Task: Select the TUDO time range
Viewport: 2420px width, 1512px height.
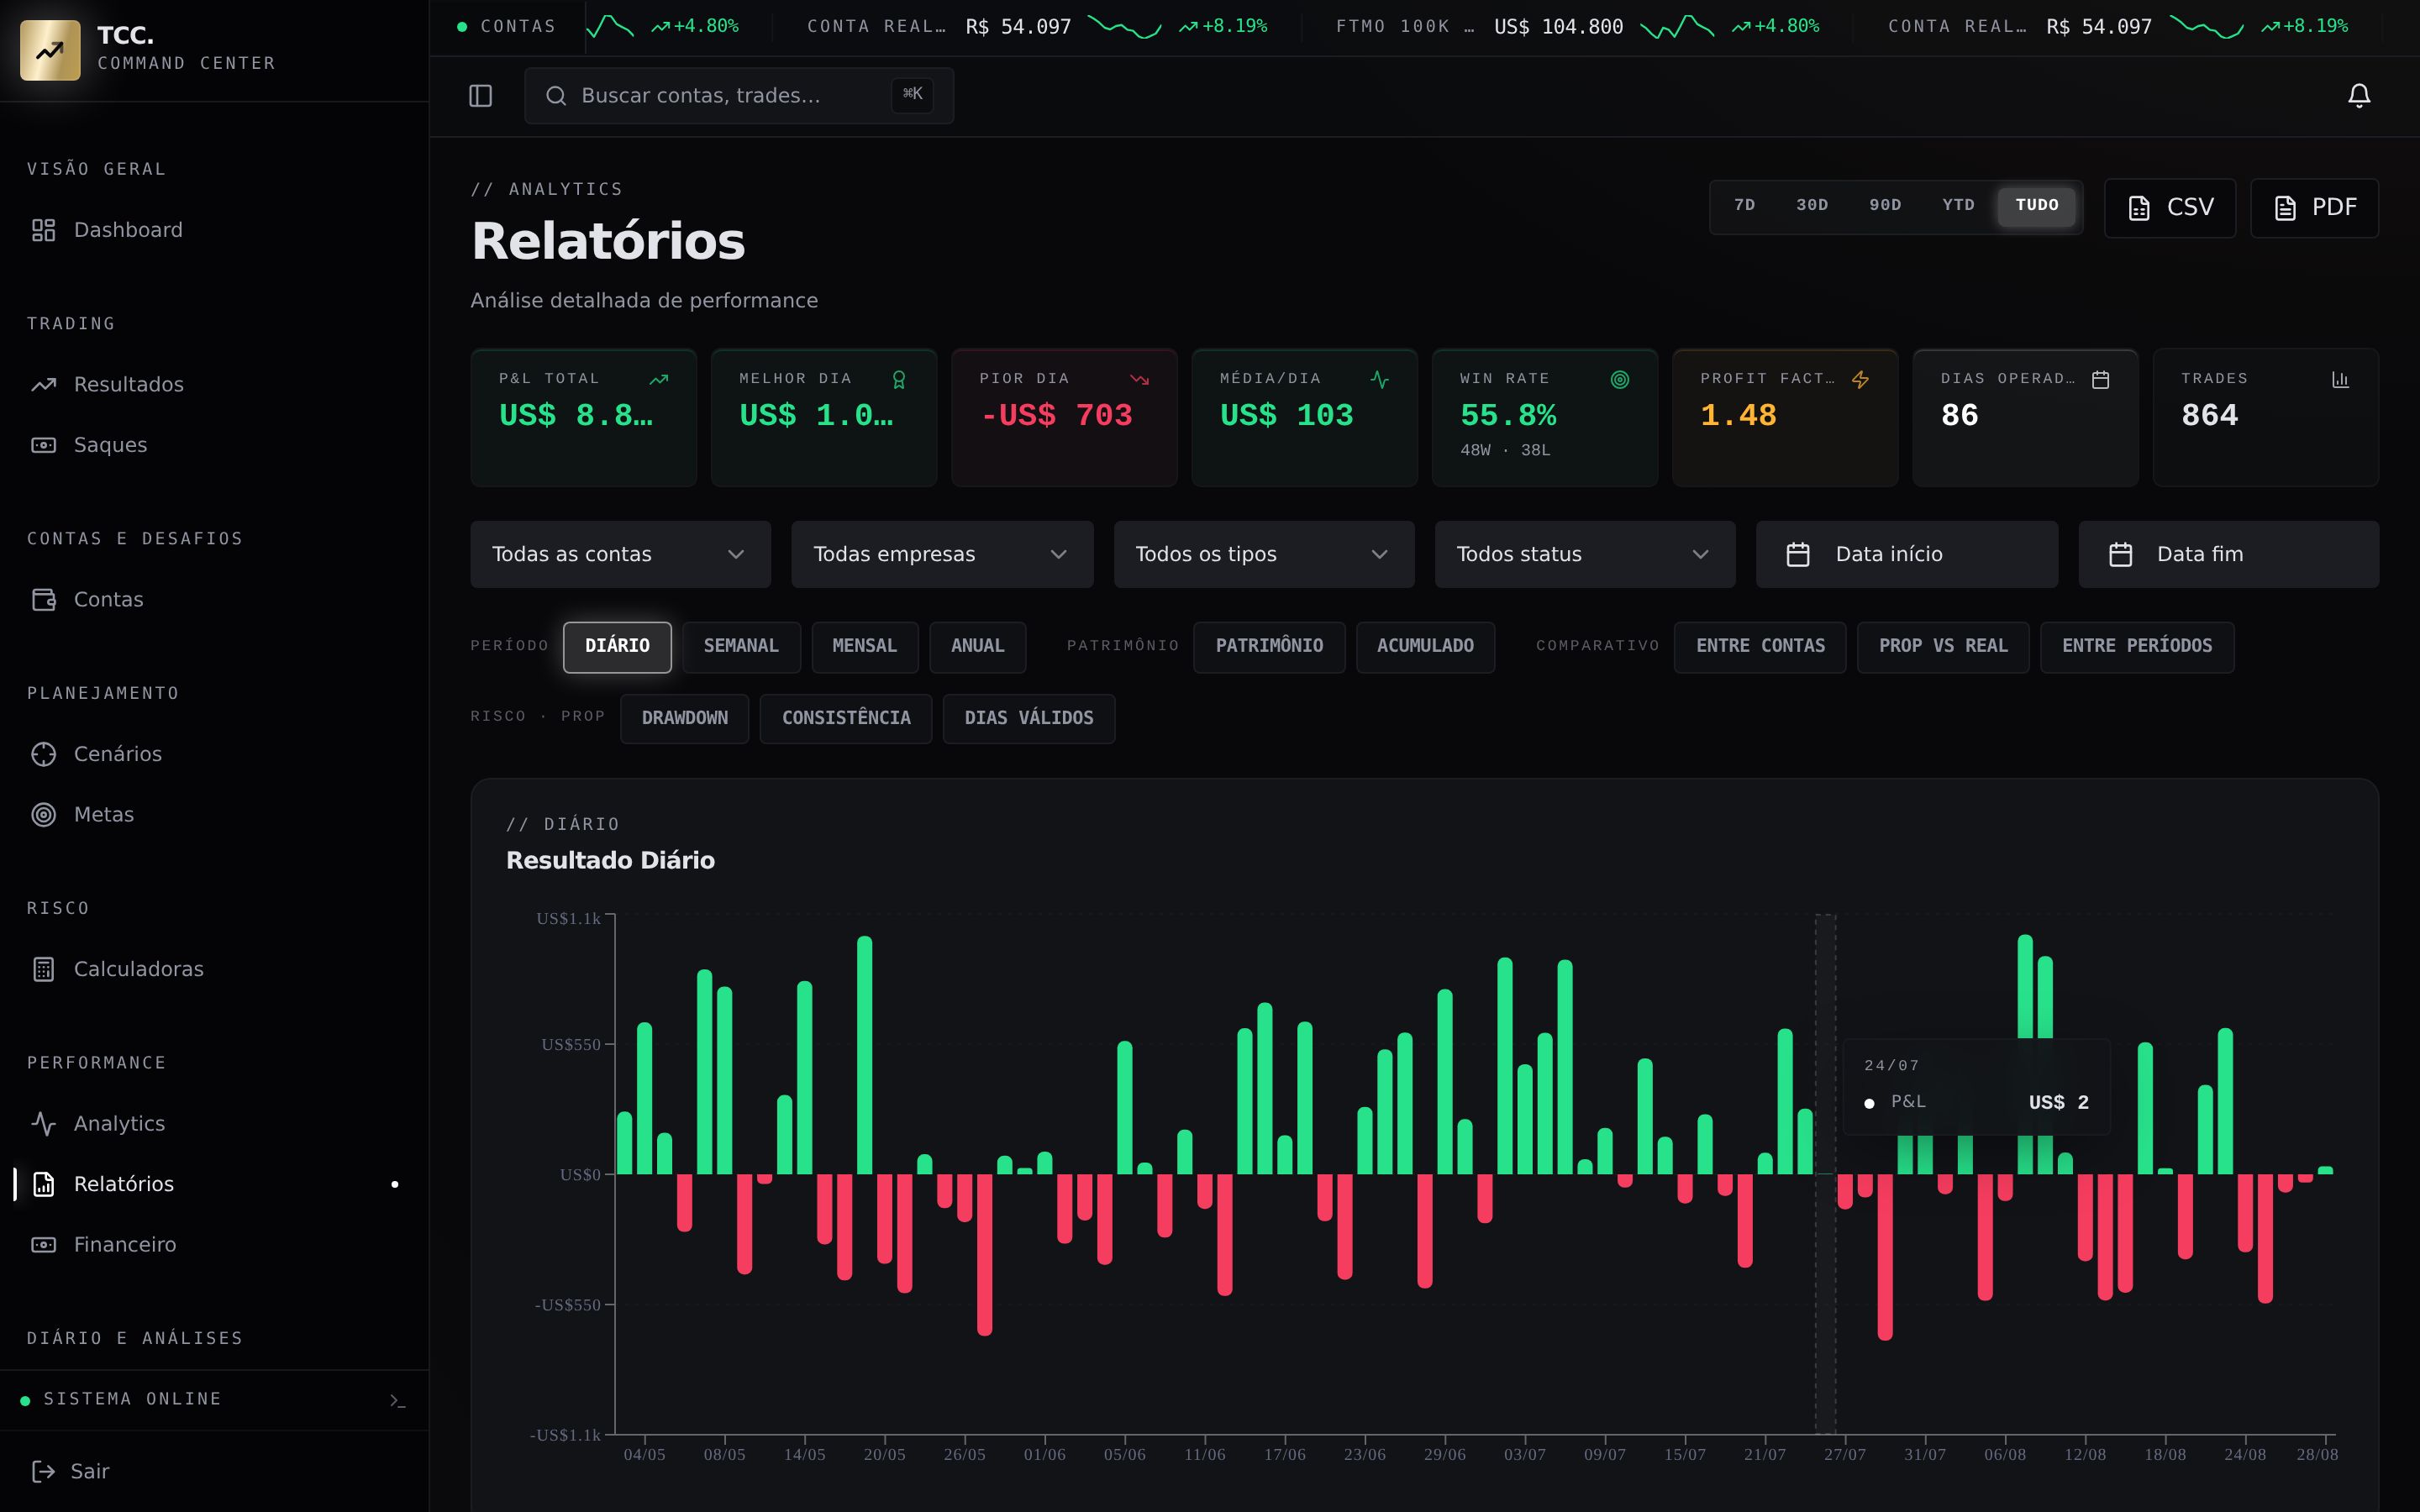Action: coord(2036,205)
